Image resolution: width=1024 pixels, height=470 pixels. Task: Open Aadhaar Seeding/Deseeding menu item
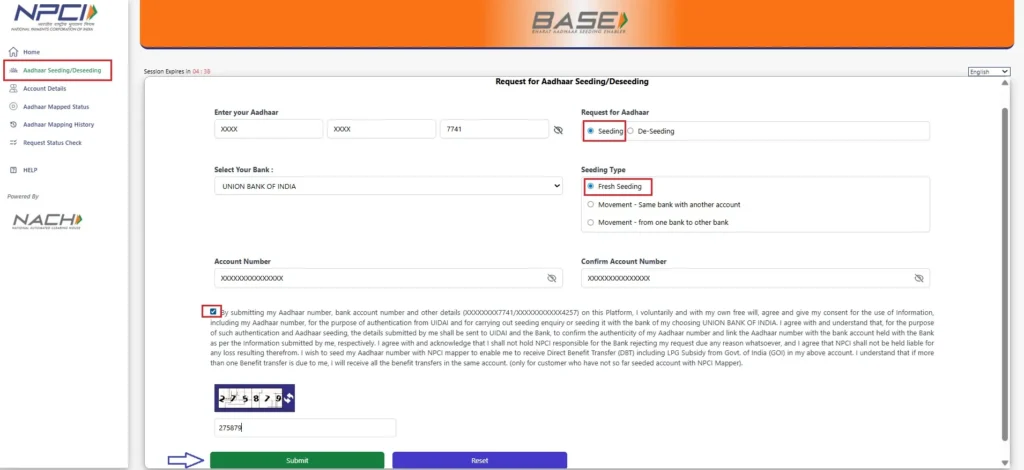point(62,70)
